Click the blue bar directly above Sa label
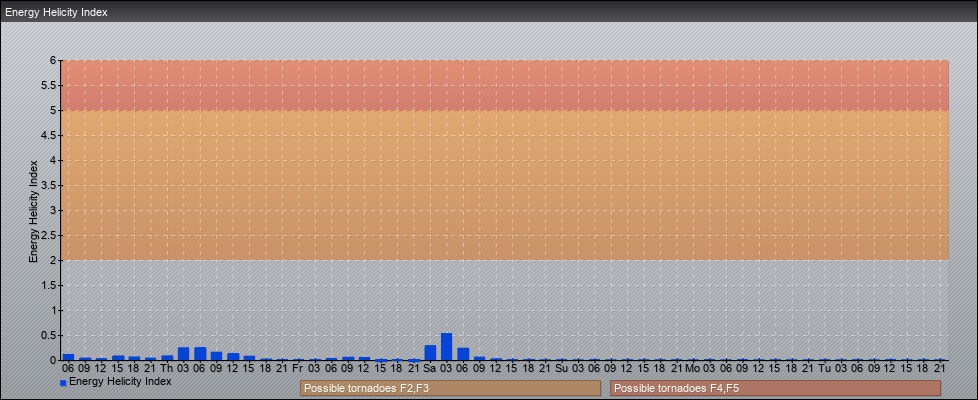The width and height of the screenshot is (978, 400). pos(430,353)
